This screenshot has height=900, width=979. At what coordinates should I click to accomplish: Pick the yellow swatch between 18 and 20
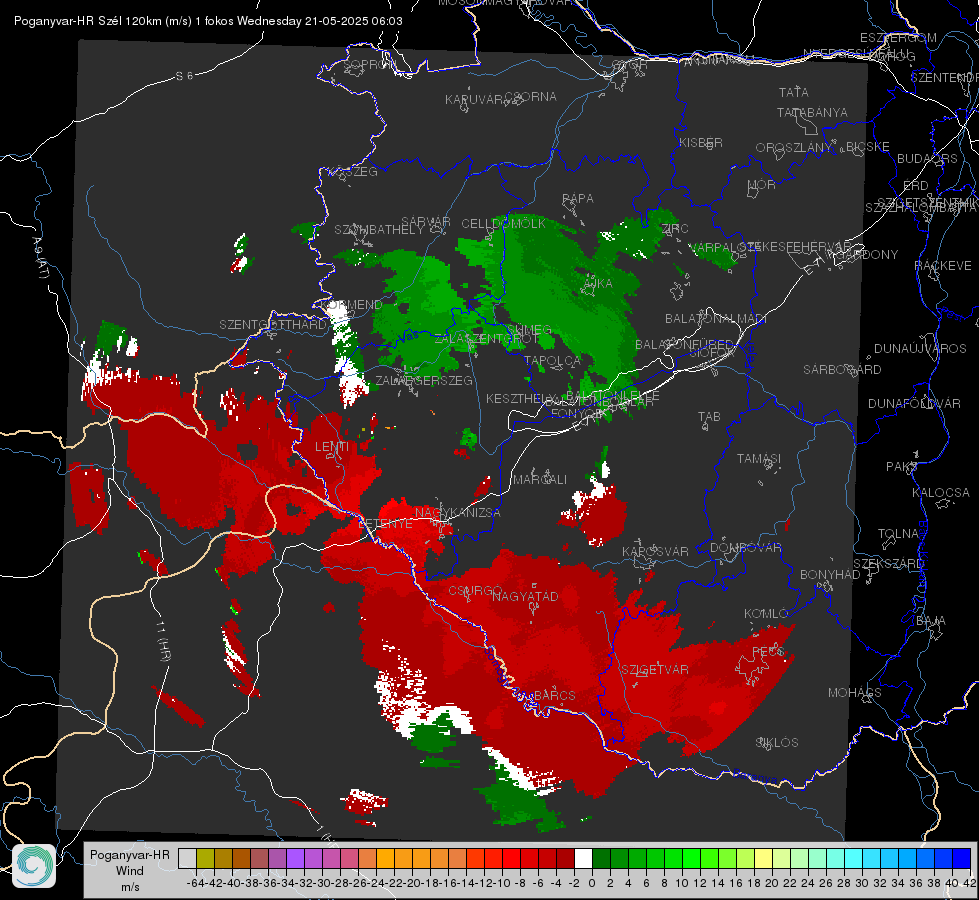tap(763, 858)
